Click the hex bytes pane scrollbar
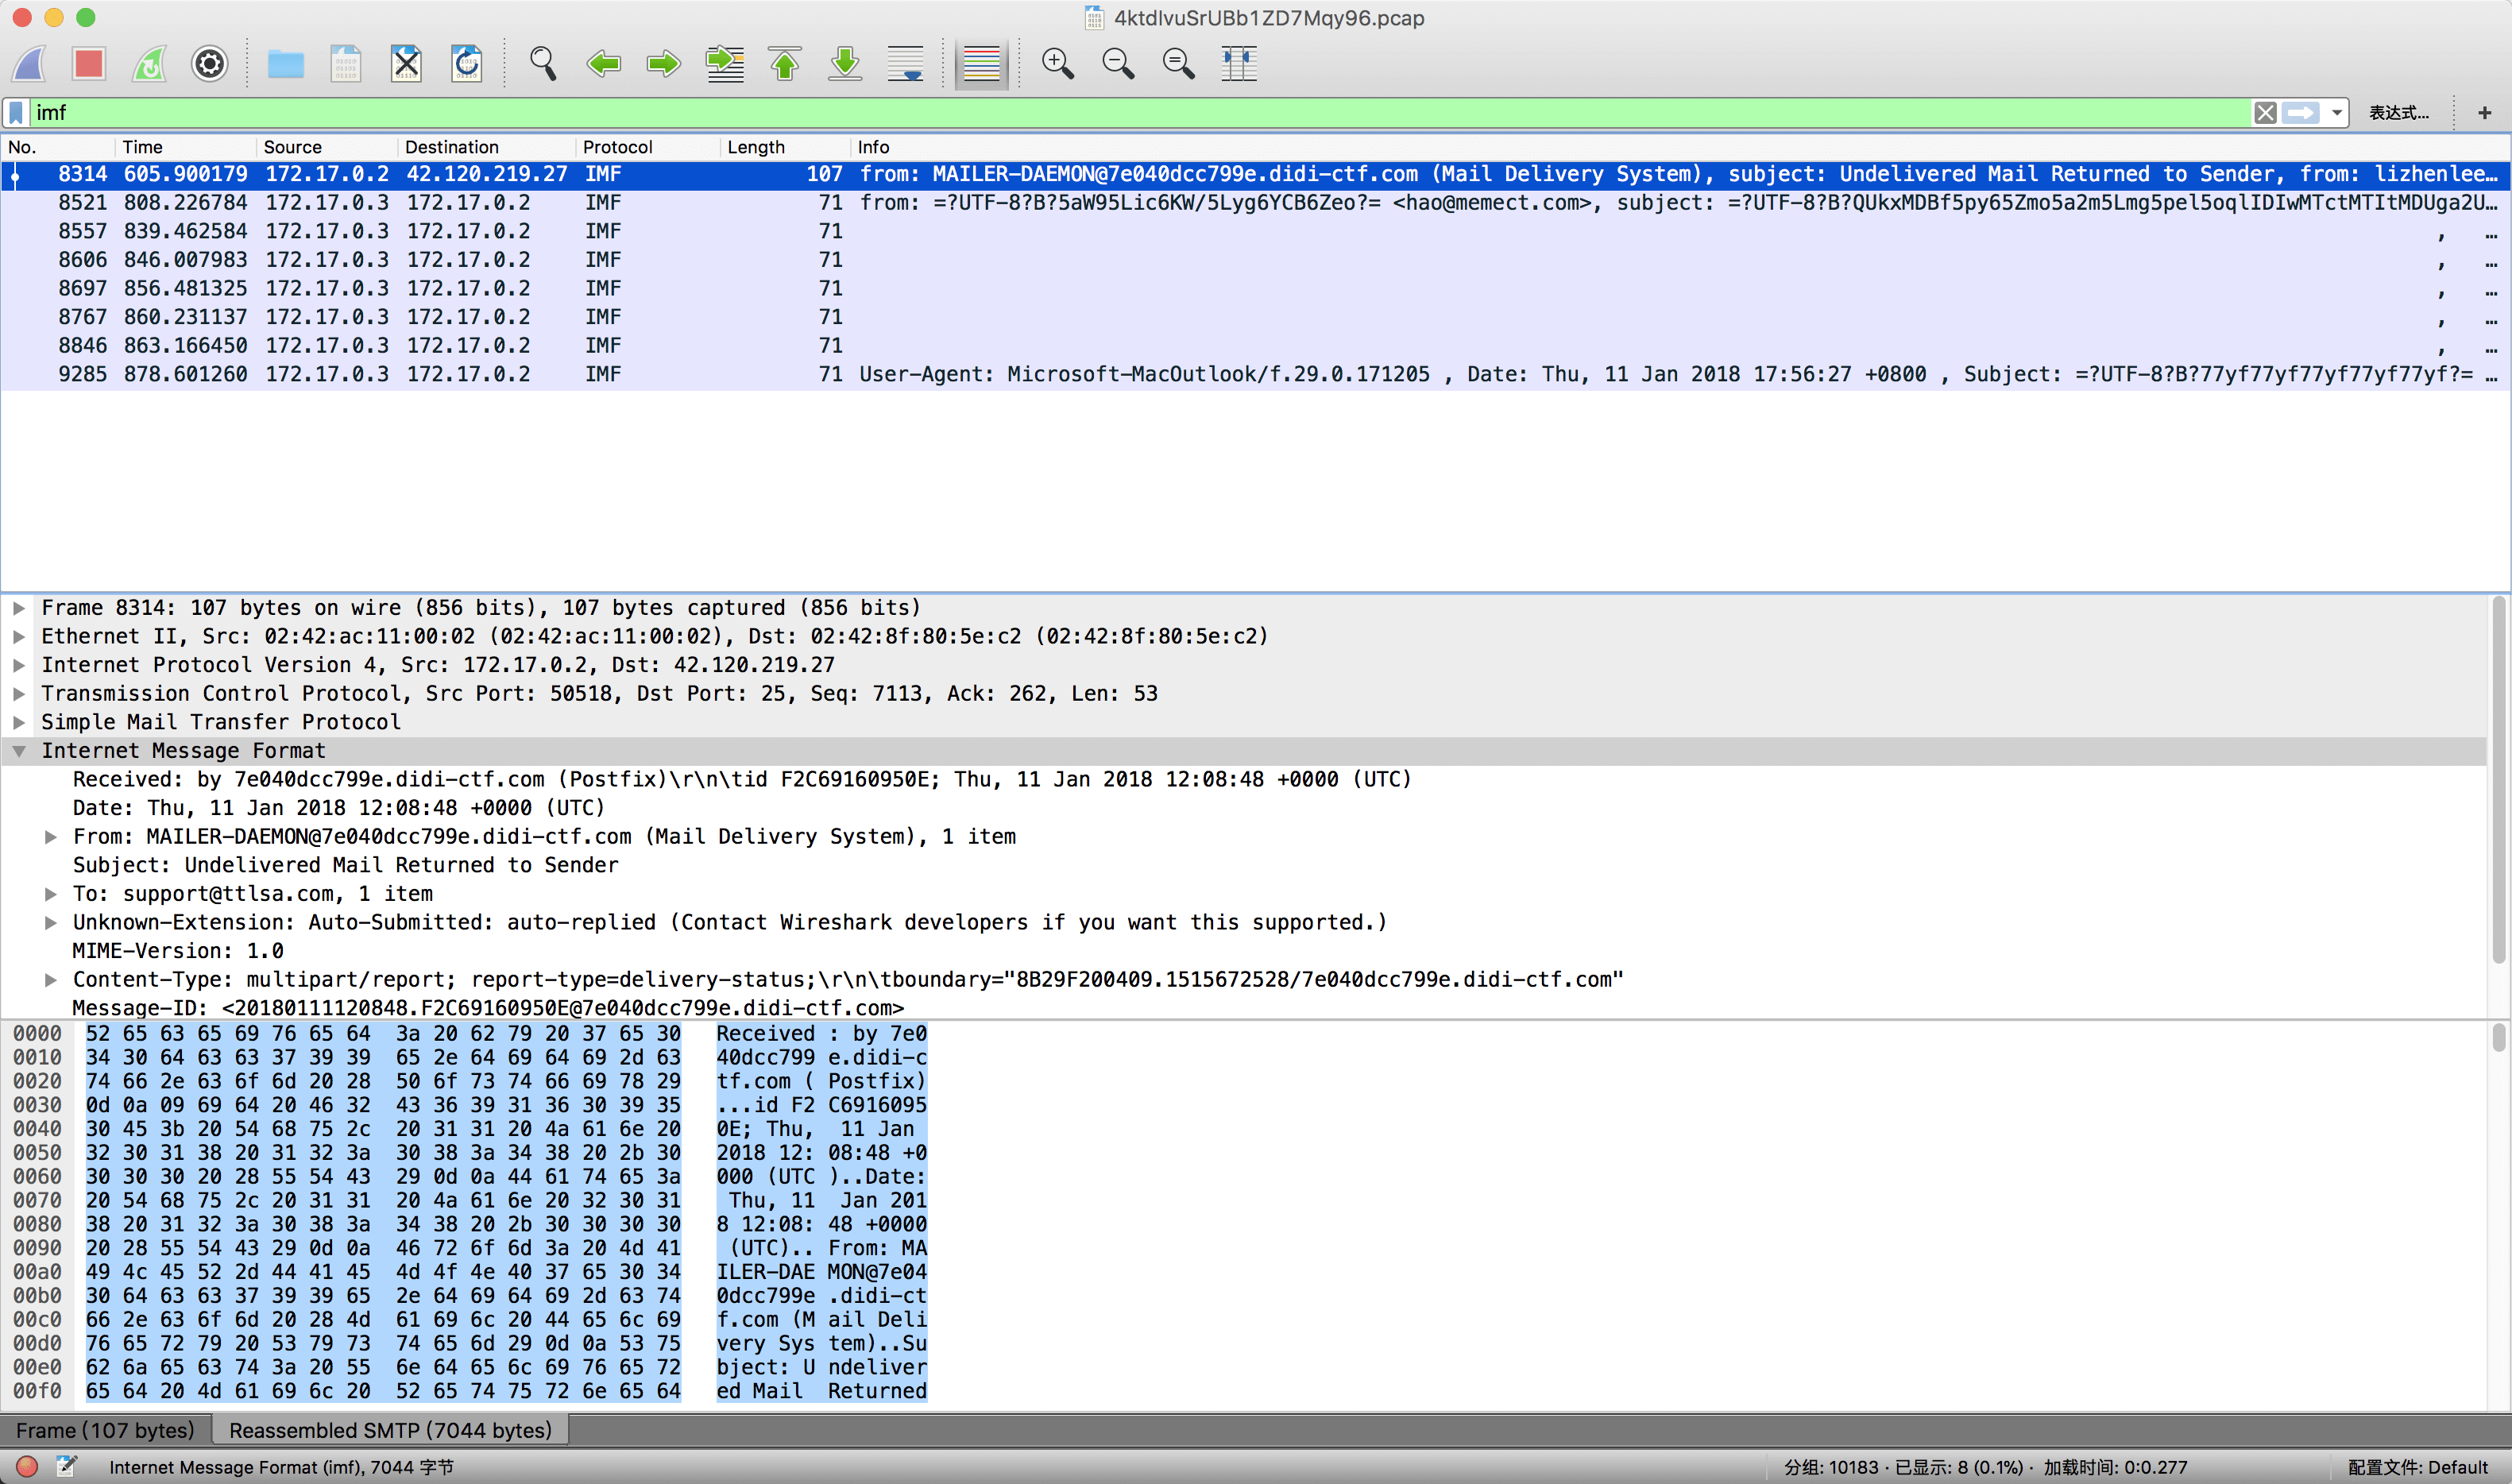The image size is (2512, 1484). coord(2498,1038)
